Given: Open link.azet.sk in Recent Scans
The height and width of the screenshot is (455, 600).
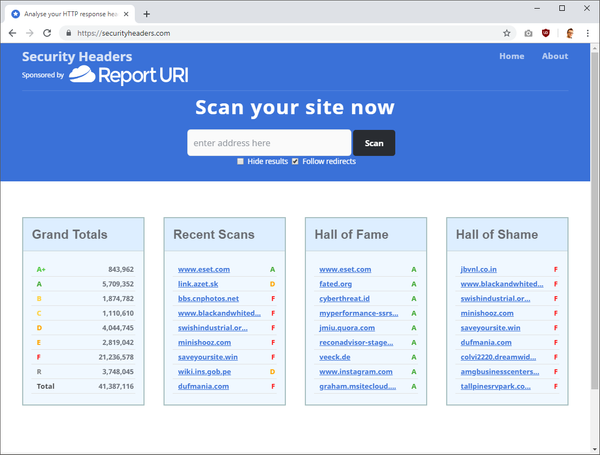Looking at the screenshot, I should point(201,285).
